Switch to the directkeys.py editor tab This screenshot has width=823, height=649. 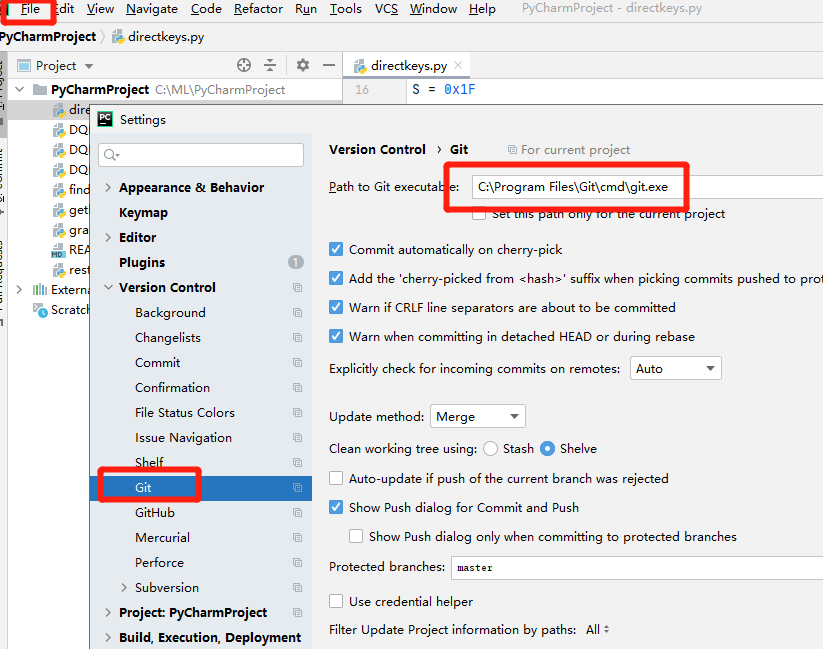click(408, 66)
